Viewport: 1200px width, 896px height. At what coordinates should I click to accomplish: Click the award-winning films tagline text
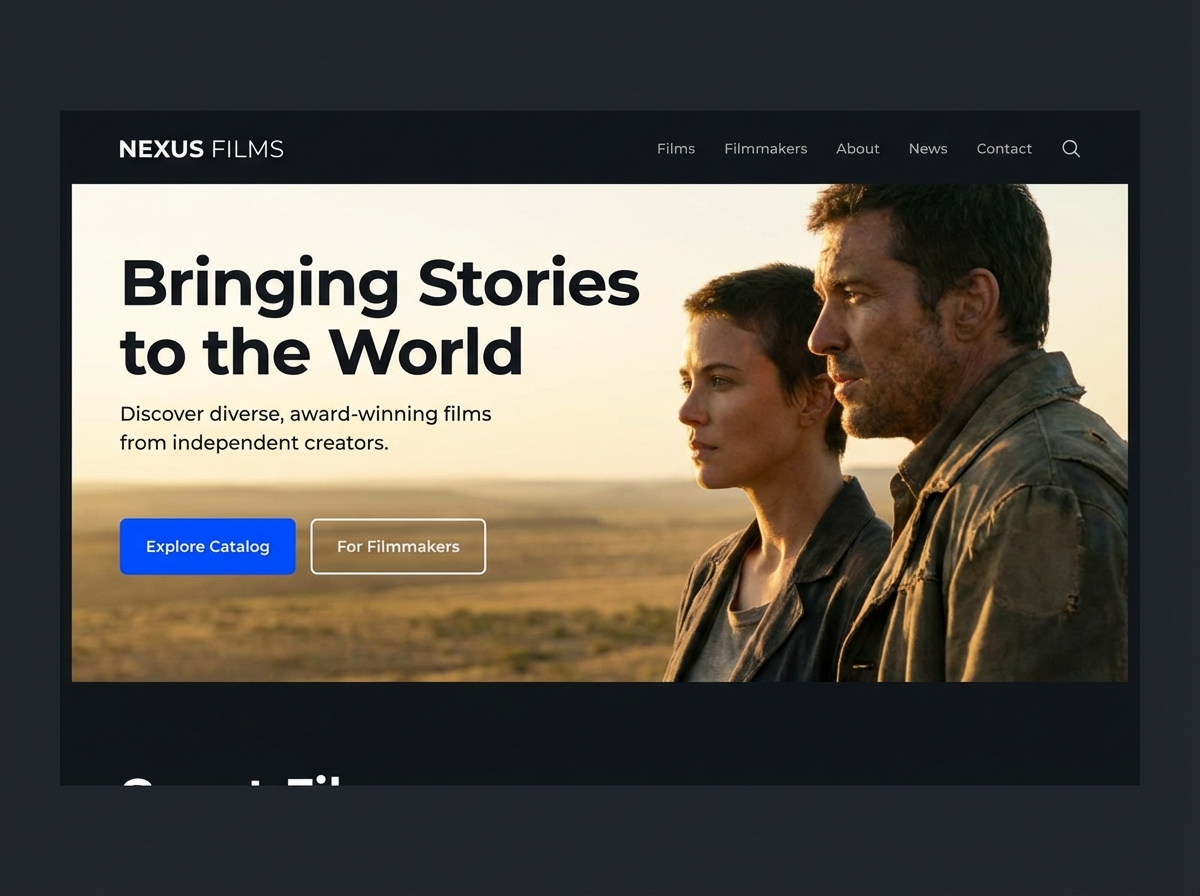pos(305,428)
